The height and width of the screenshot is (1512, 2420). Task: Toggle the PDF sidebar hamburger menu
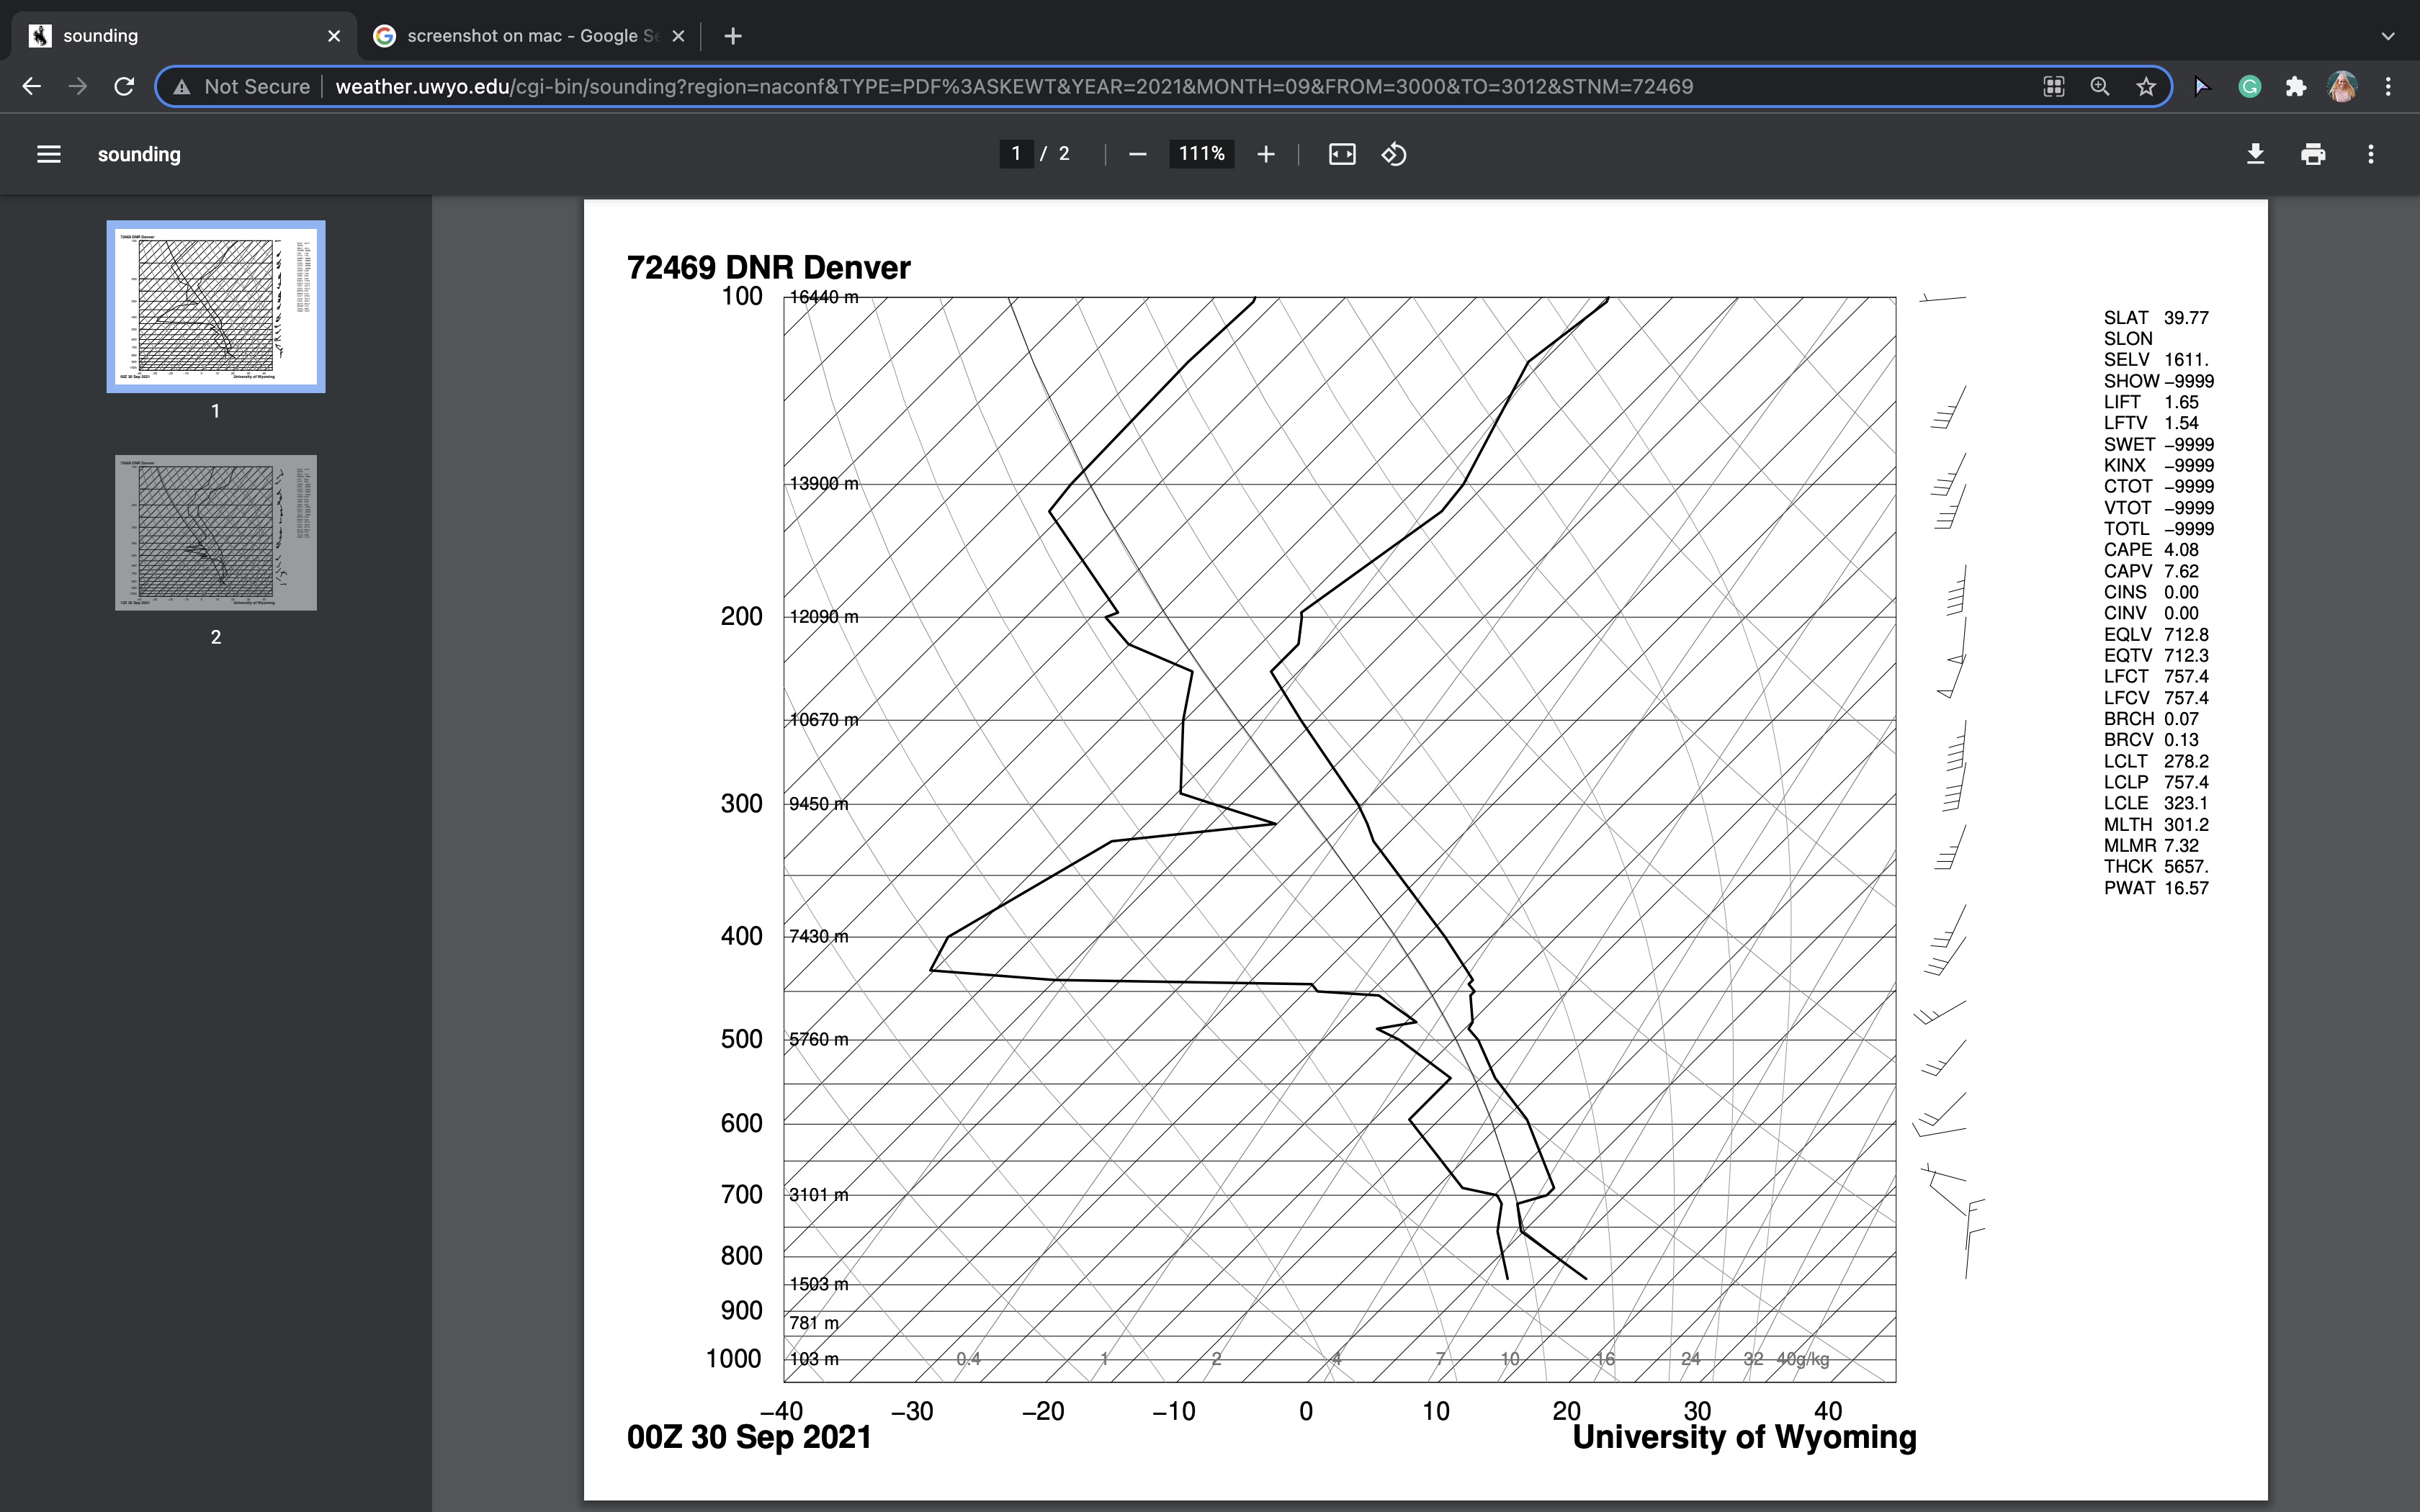click(x=48, y=154)
